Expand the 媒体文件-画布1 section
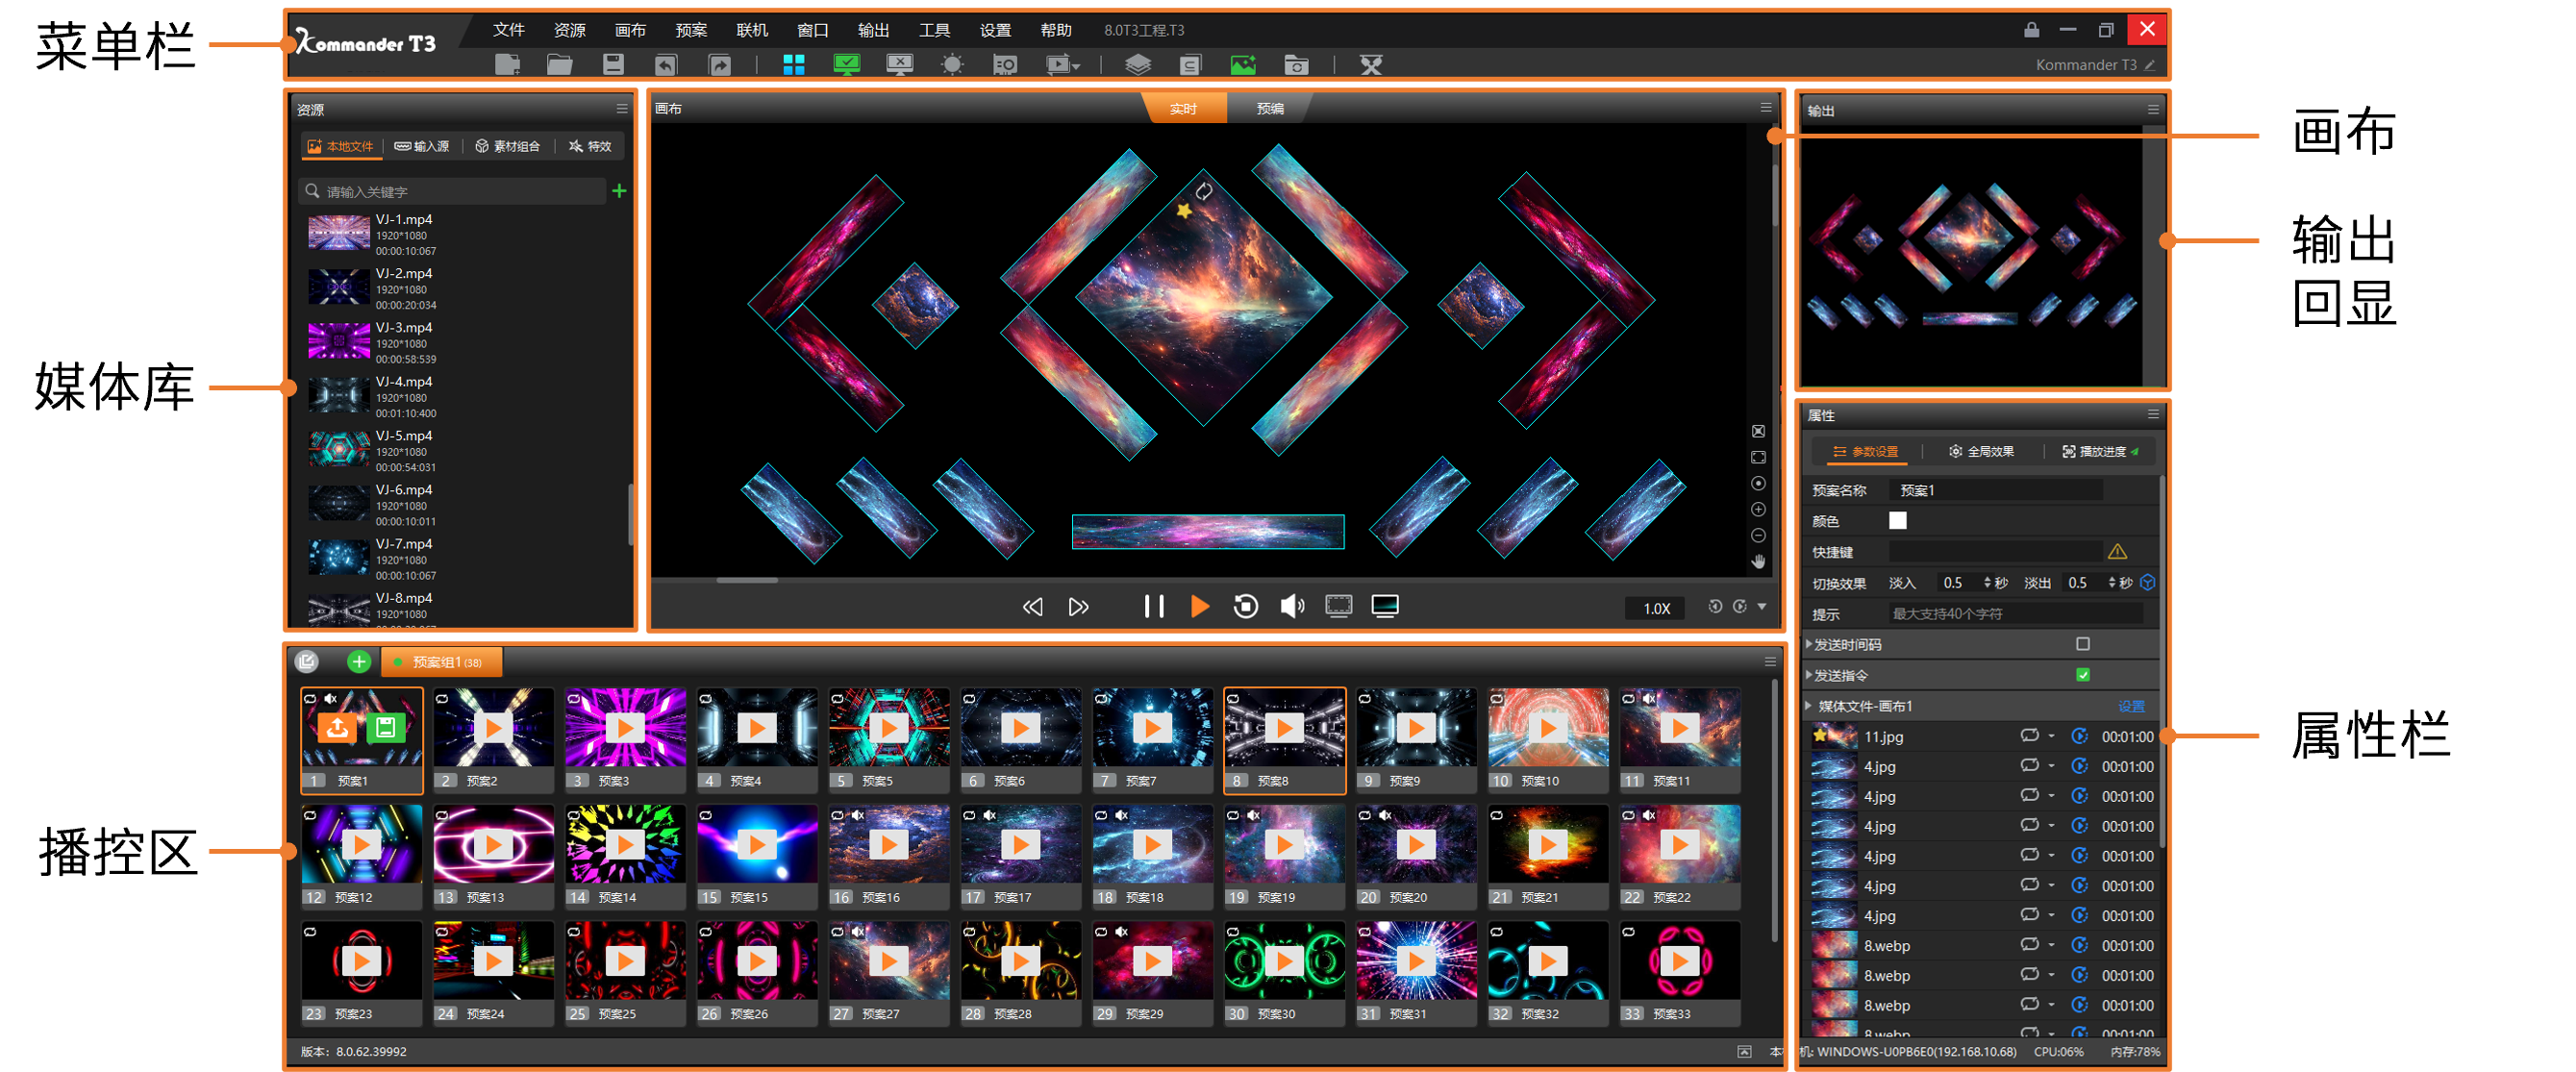The height and width of the screenshot is (1072, 2576). pos(1808,706)
